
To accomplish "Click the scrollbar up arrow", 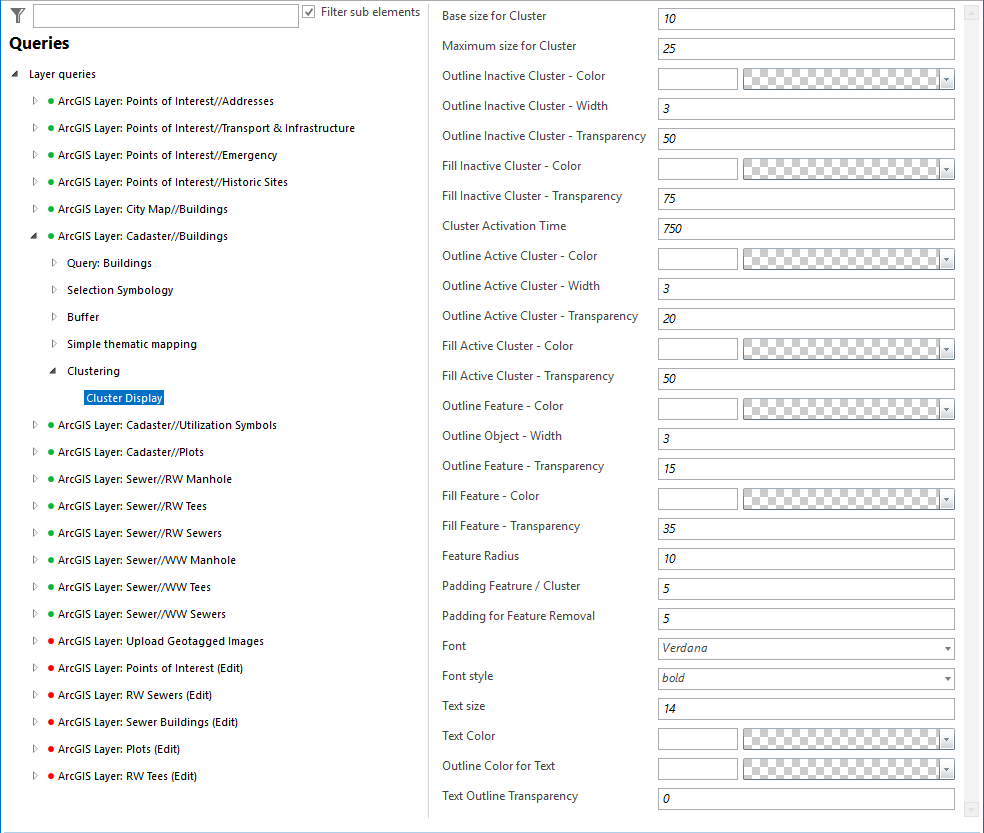I will tap(970, 12).
